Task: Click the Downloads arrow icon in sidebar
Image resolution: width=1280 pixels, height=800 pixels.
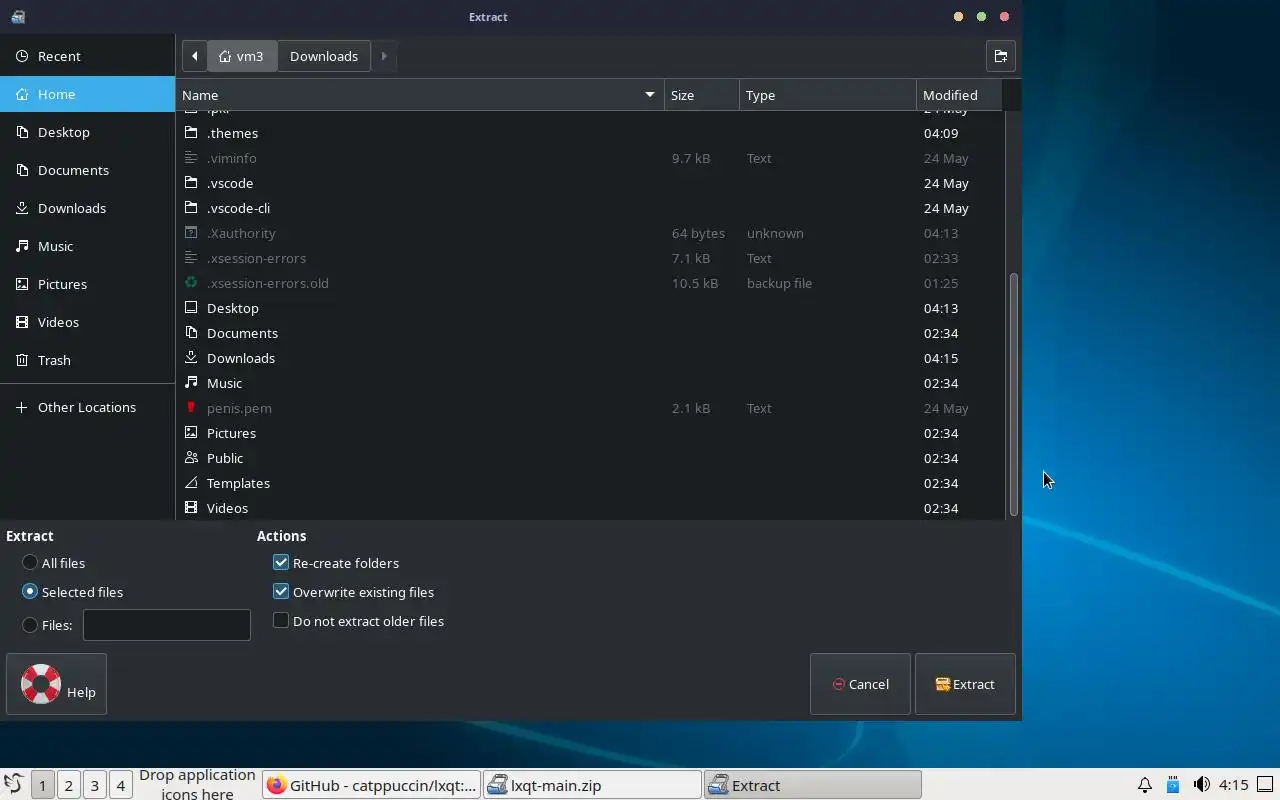Action: coord(22,208)
